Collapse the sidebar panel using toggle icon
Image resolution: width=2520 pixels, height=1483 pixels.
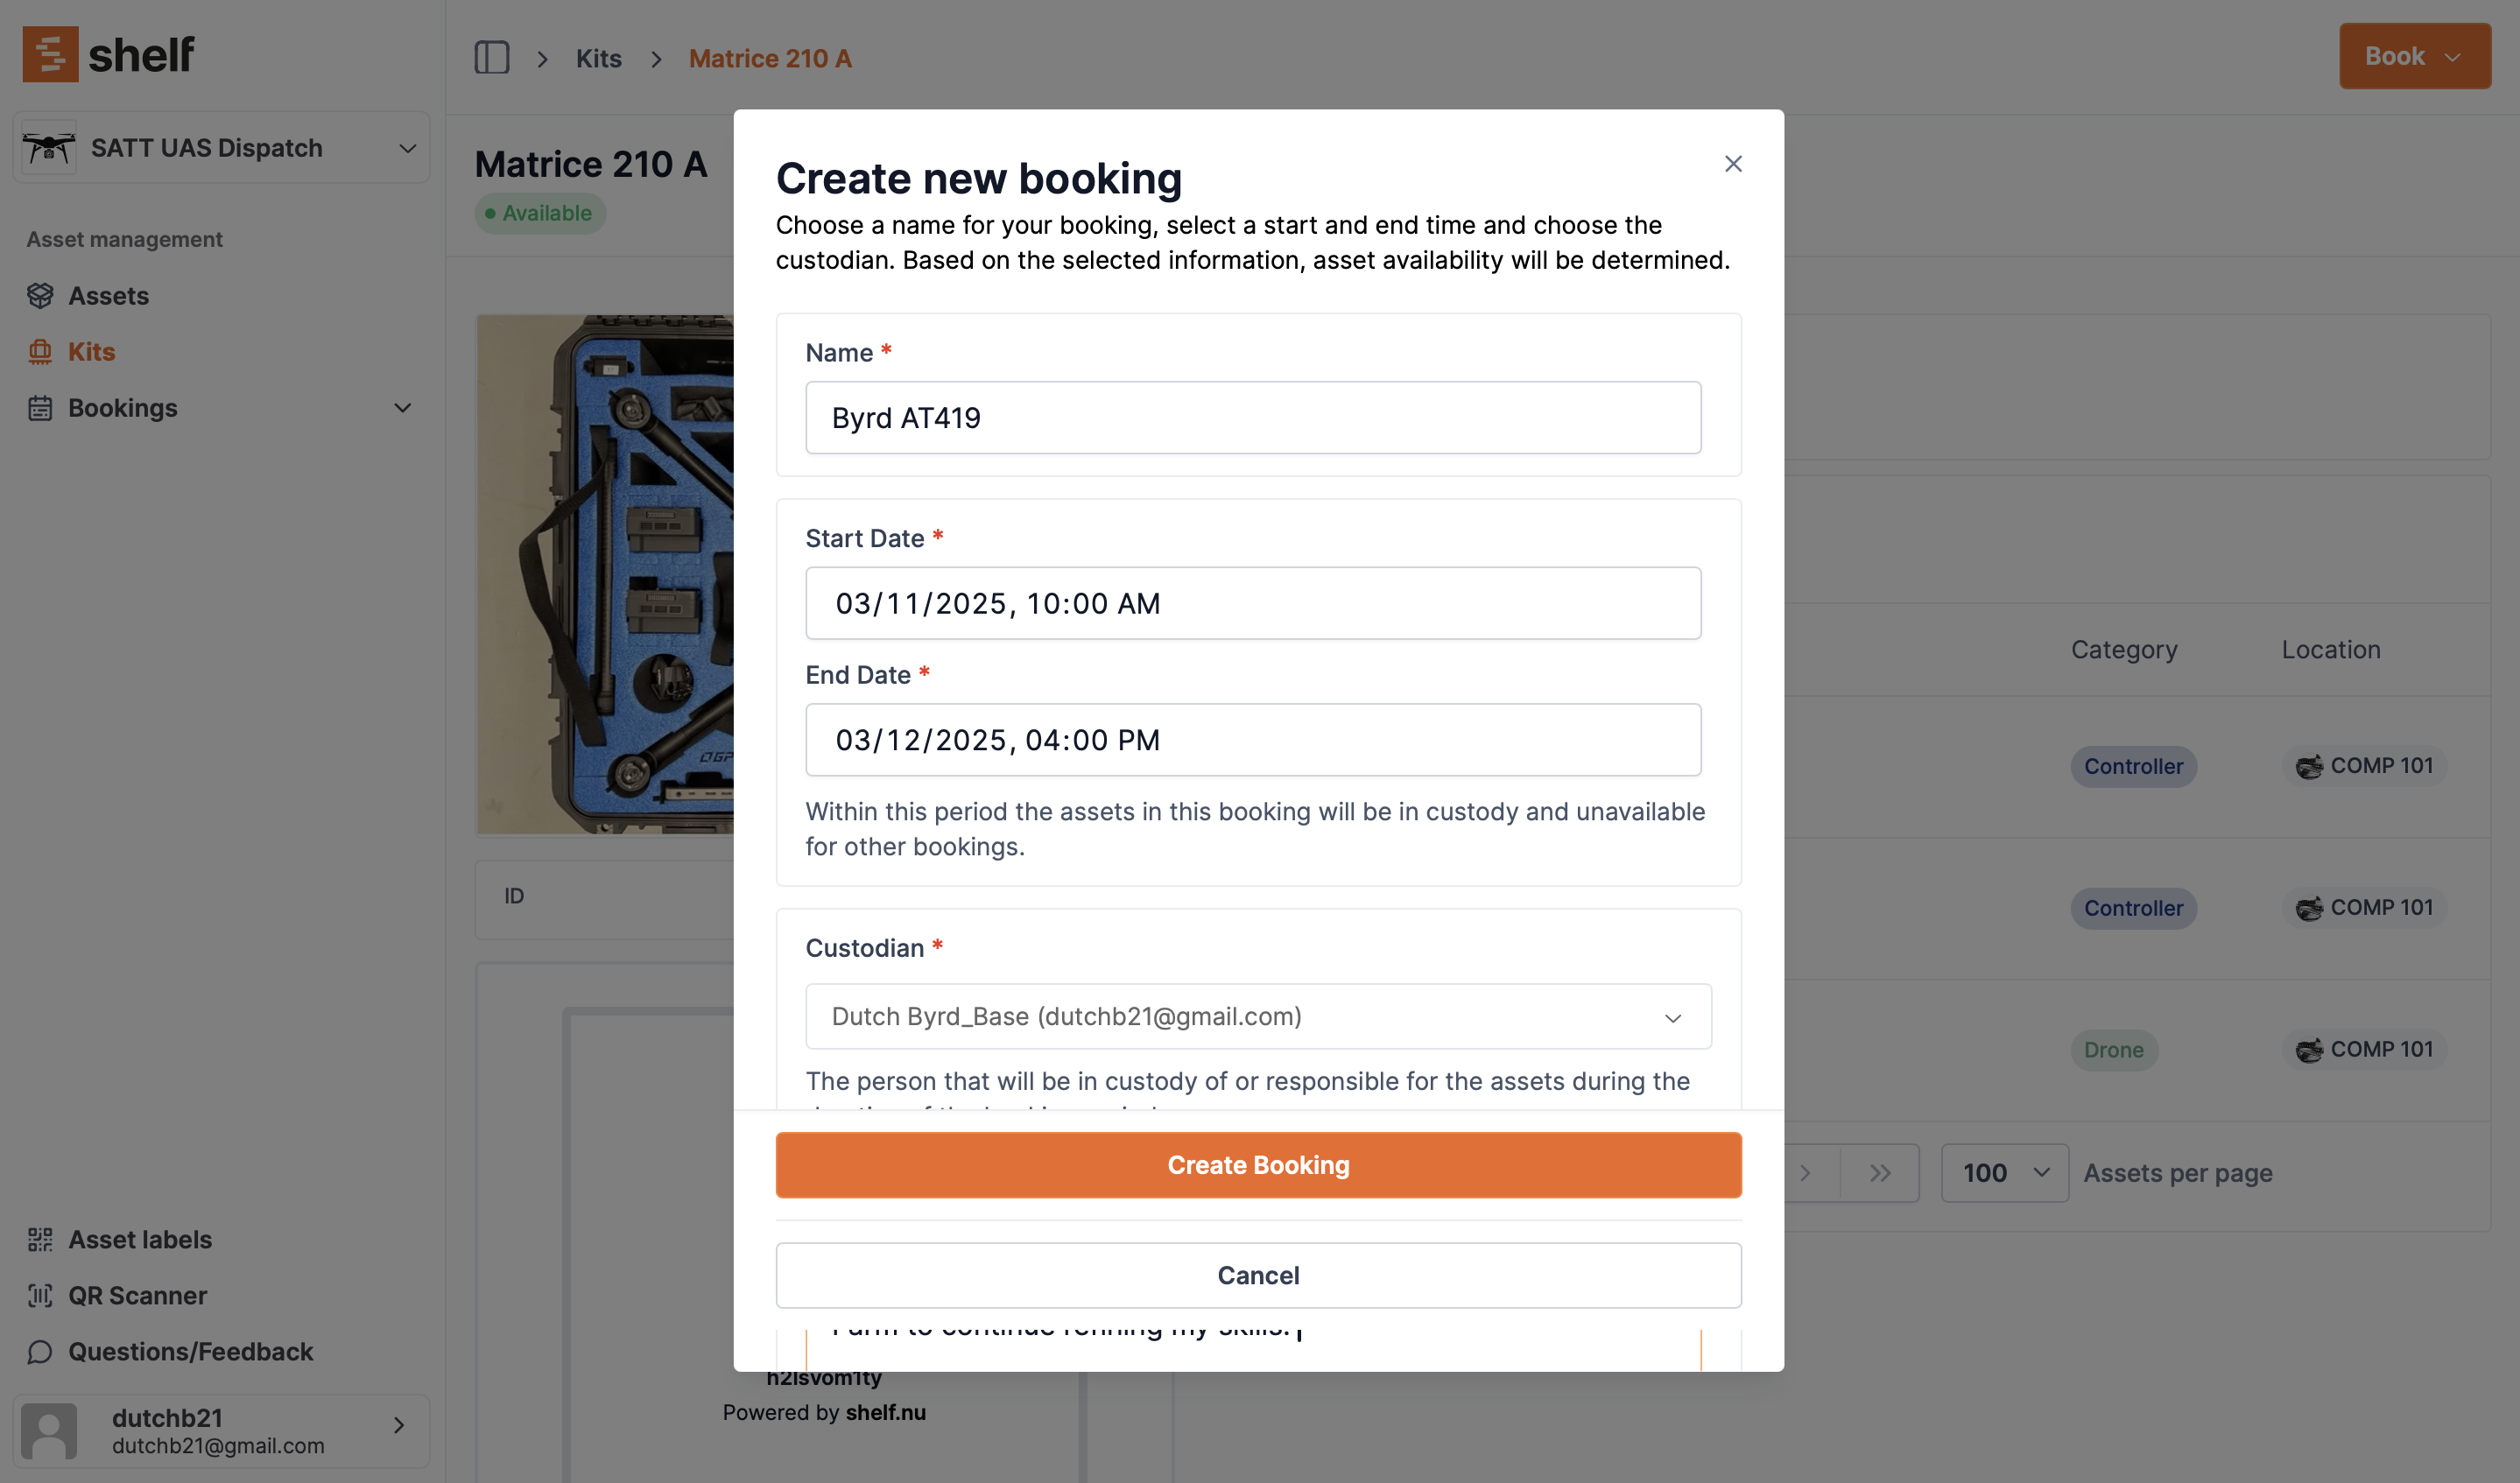tap(491, 58)
